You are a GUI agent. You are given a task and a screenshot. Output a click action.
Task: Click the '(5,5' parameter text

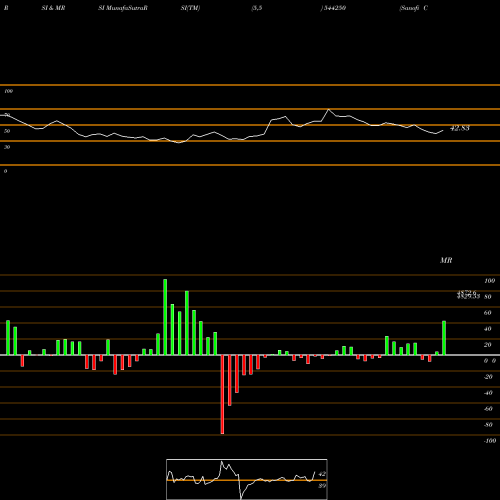point(257,8)
